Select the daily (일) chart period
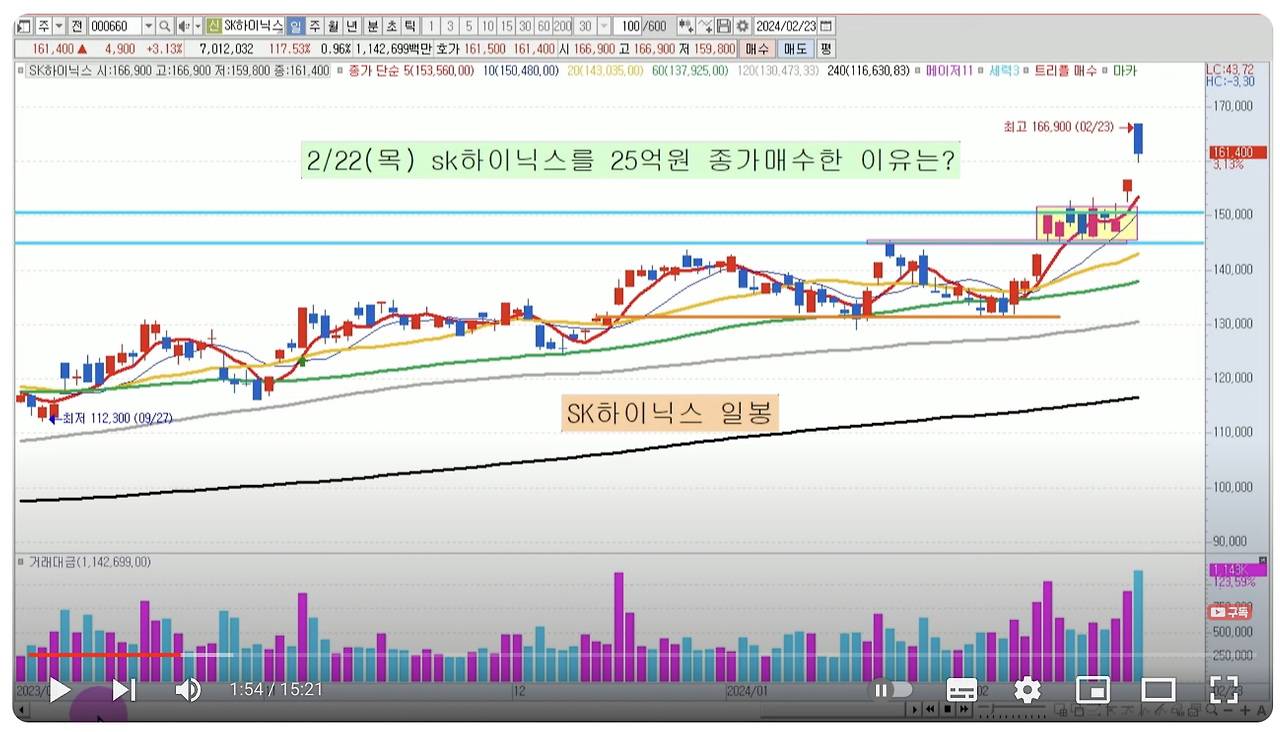This screenshot has width=1280, height=732. [295, 26]
